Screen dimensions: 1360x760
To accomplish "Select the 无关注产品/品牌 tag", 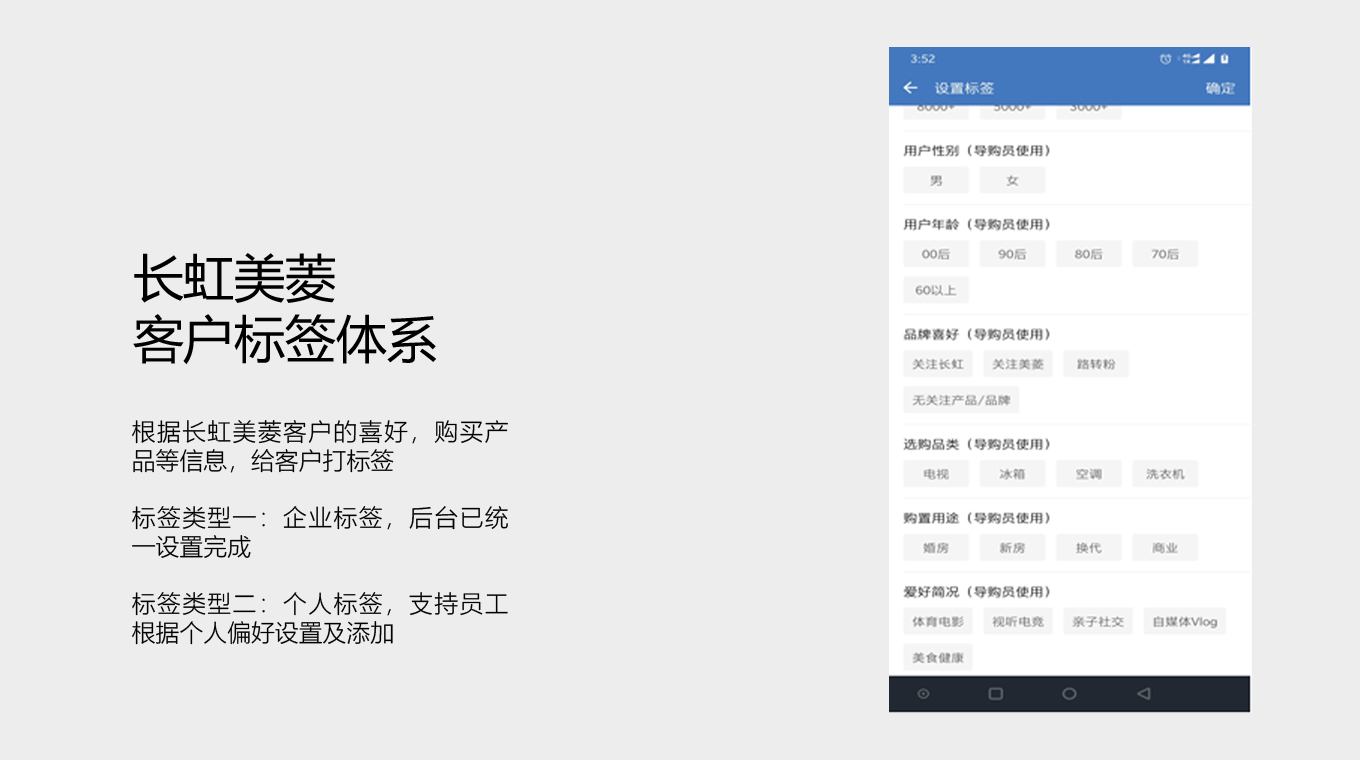I will pos(961,401).
